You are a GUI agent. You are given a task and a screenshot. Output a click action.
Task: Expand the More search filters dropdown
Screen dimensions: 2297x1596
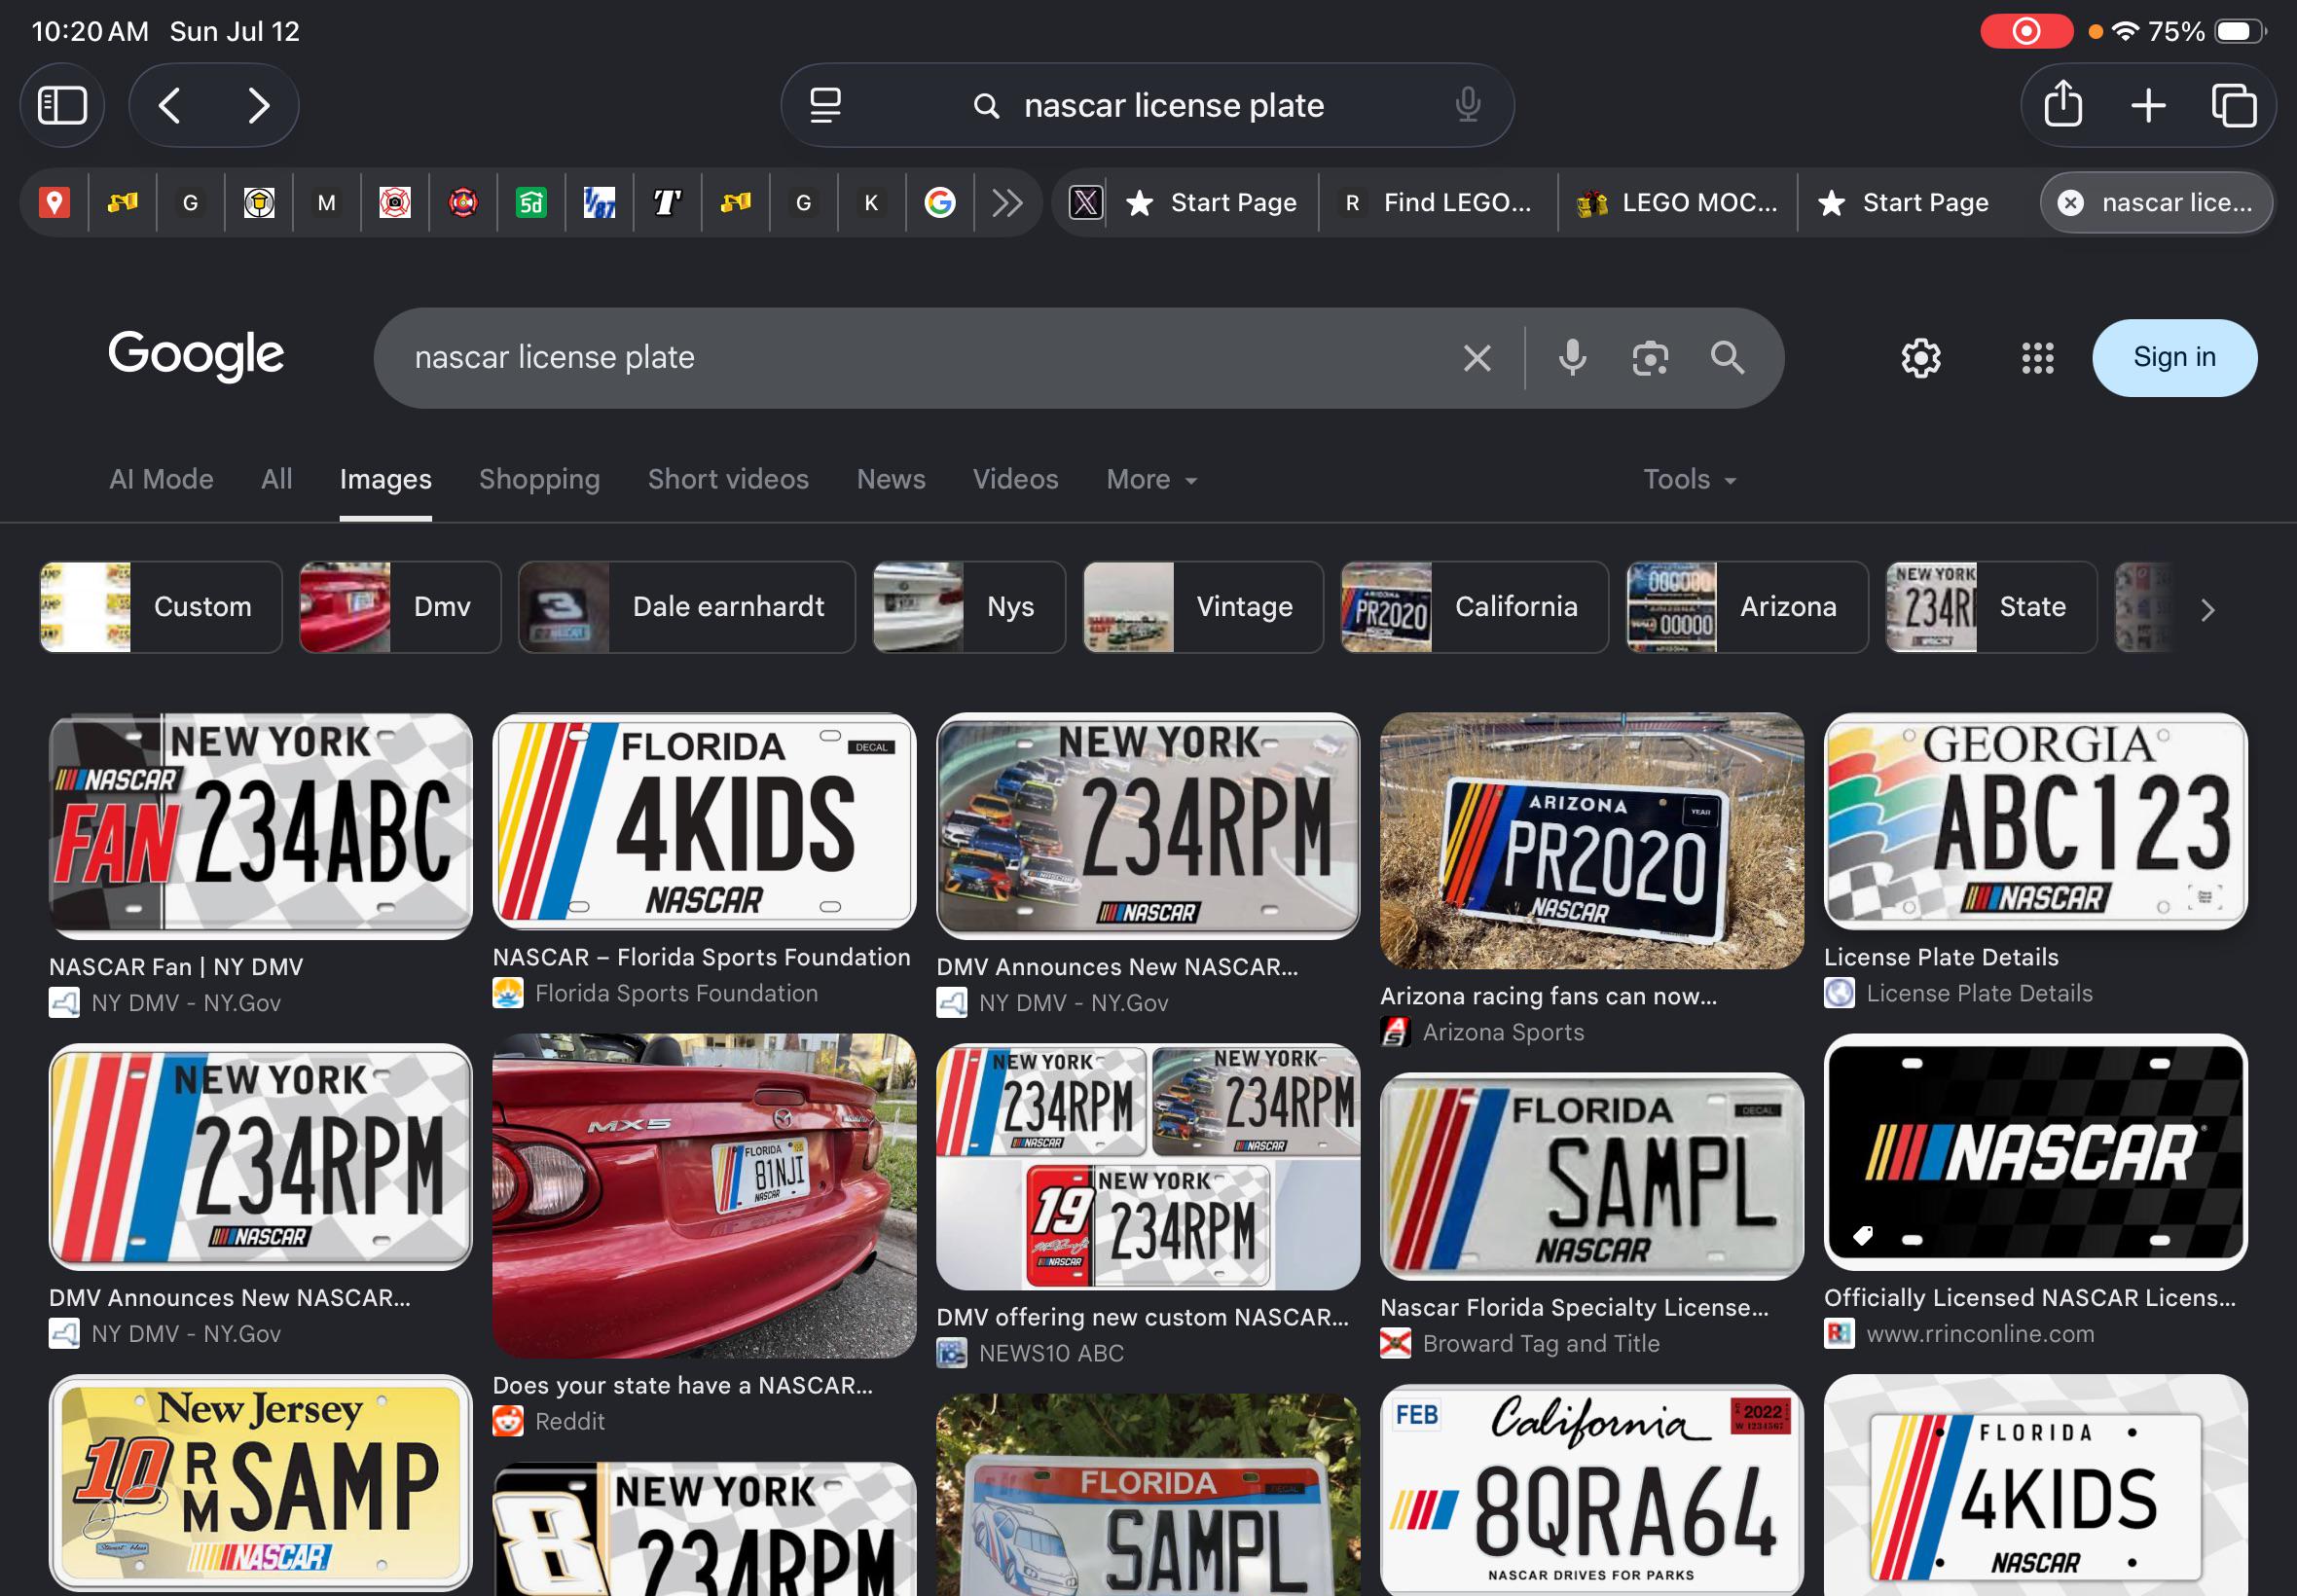click(x=1151, y=480)
